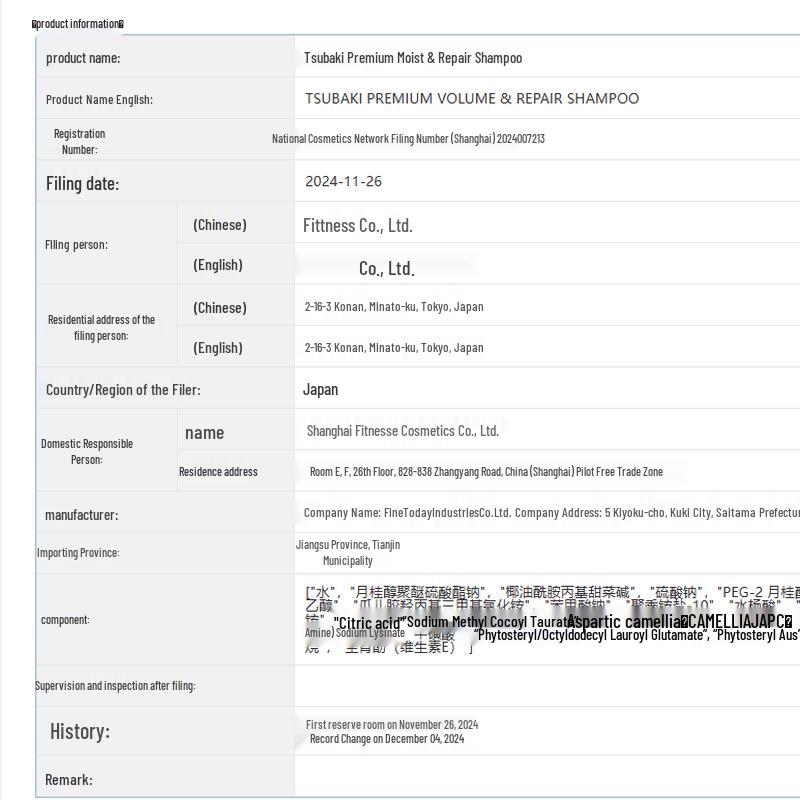Viewport: 800px width, 800px height.
Task: Select the (English) label beside the residential address
Action: (x=217, y=348)
